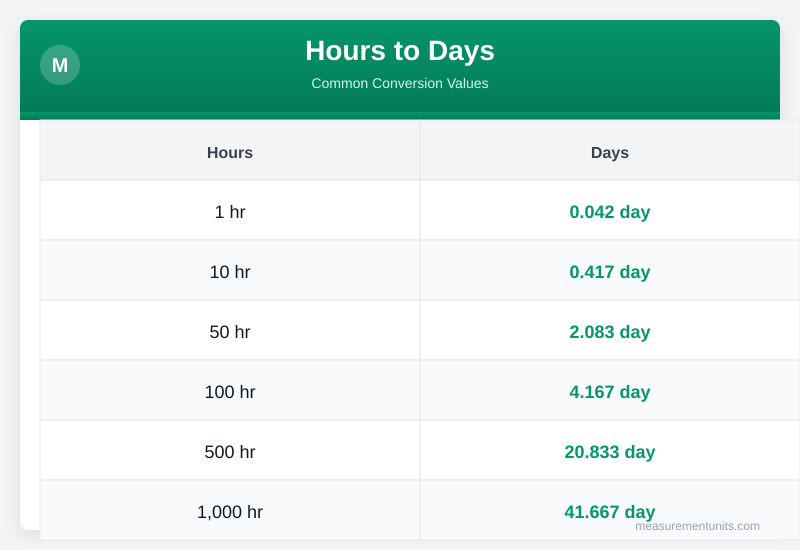Click the Common Conversion Values subtitle

(x=399, y=83)
